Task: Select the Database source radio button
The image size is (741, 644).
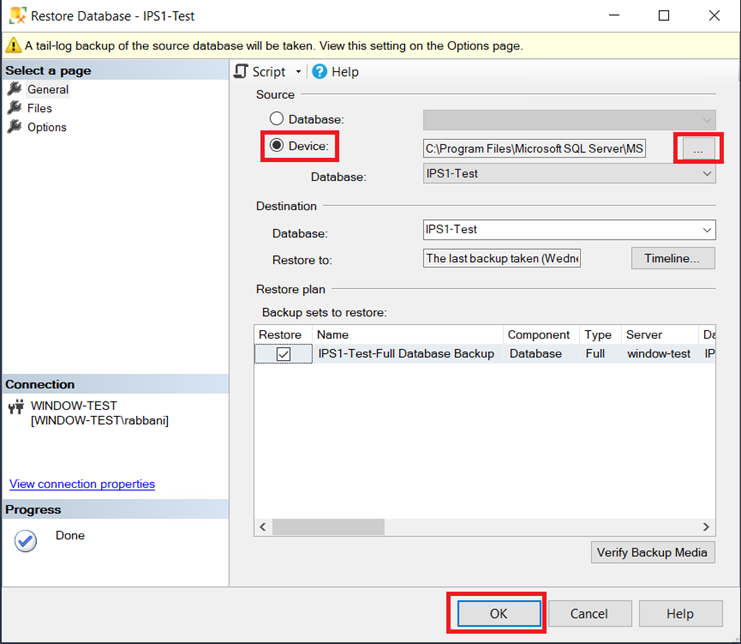Action: (277, 119)
